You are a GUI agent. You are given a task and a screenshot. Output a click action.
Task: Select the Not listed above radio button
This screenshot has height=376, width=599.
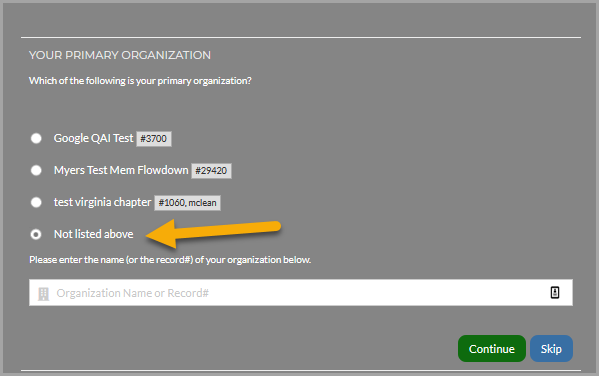(x=36, y=234)
